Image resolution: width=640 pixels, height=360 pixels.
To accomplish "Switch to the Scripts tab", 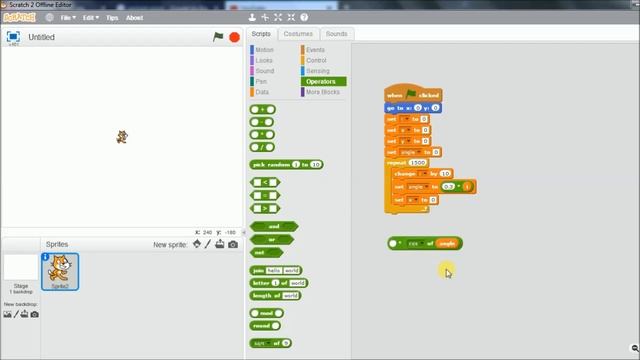I will click(261, 34).
